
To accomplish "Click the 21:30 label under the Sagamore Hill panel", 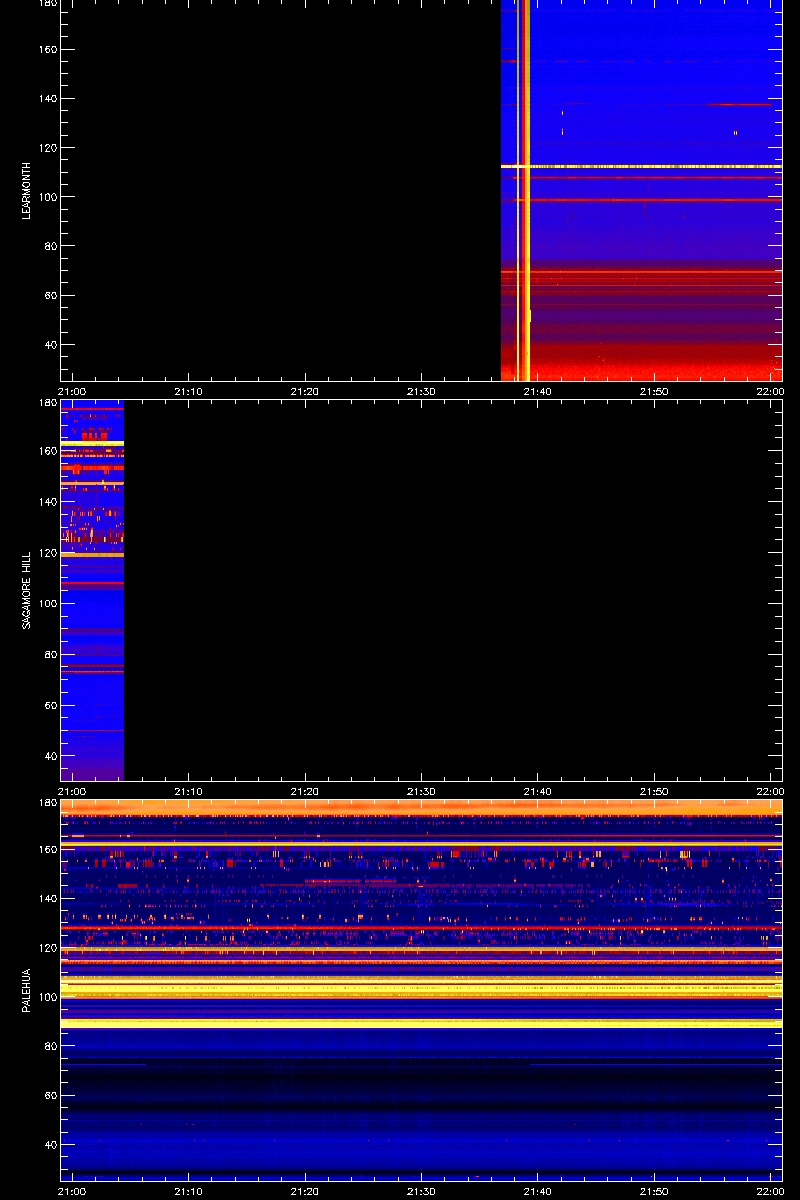I will point(421,791).
